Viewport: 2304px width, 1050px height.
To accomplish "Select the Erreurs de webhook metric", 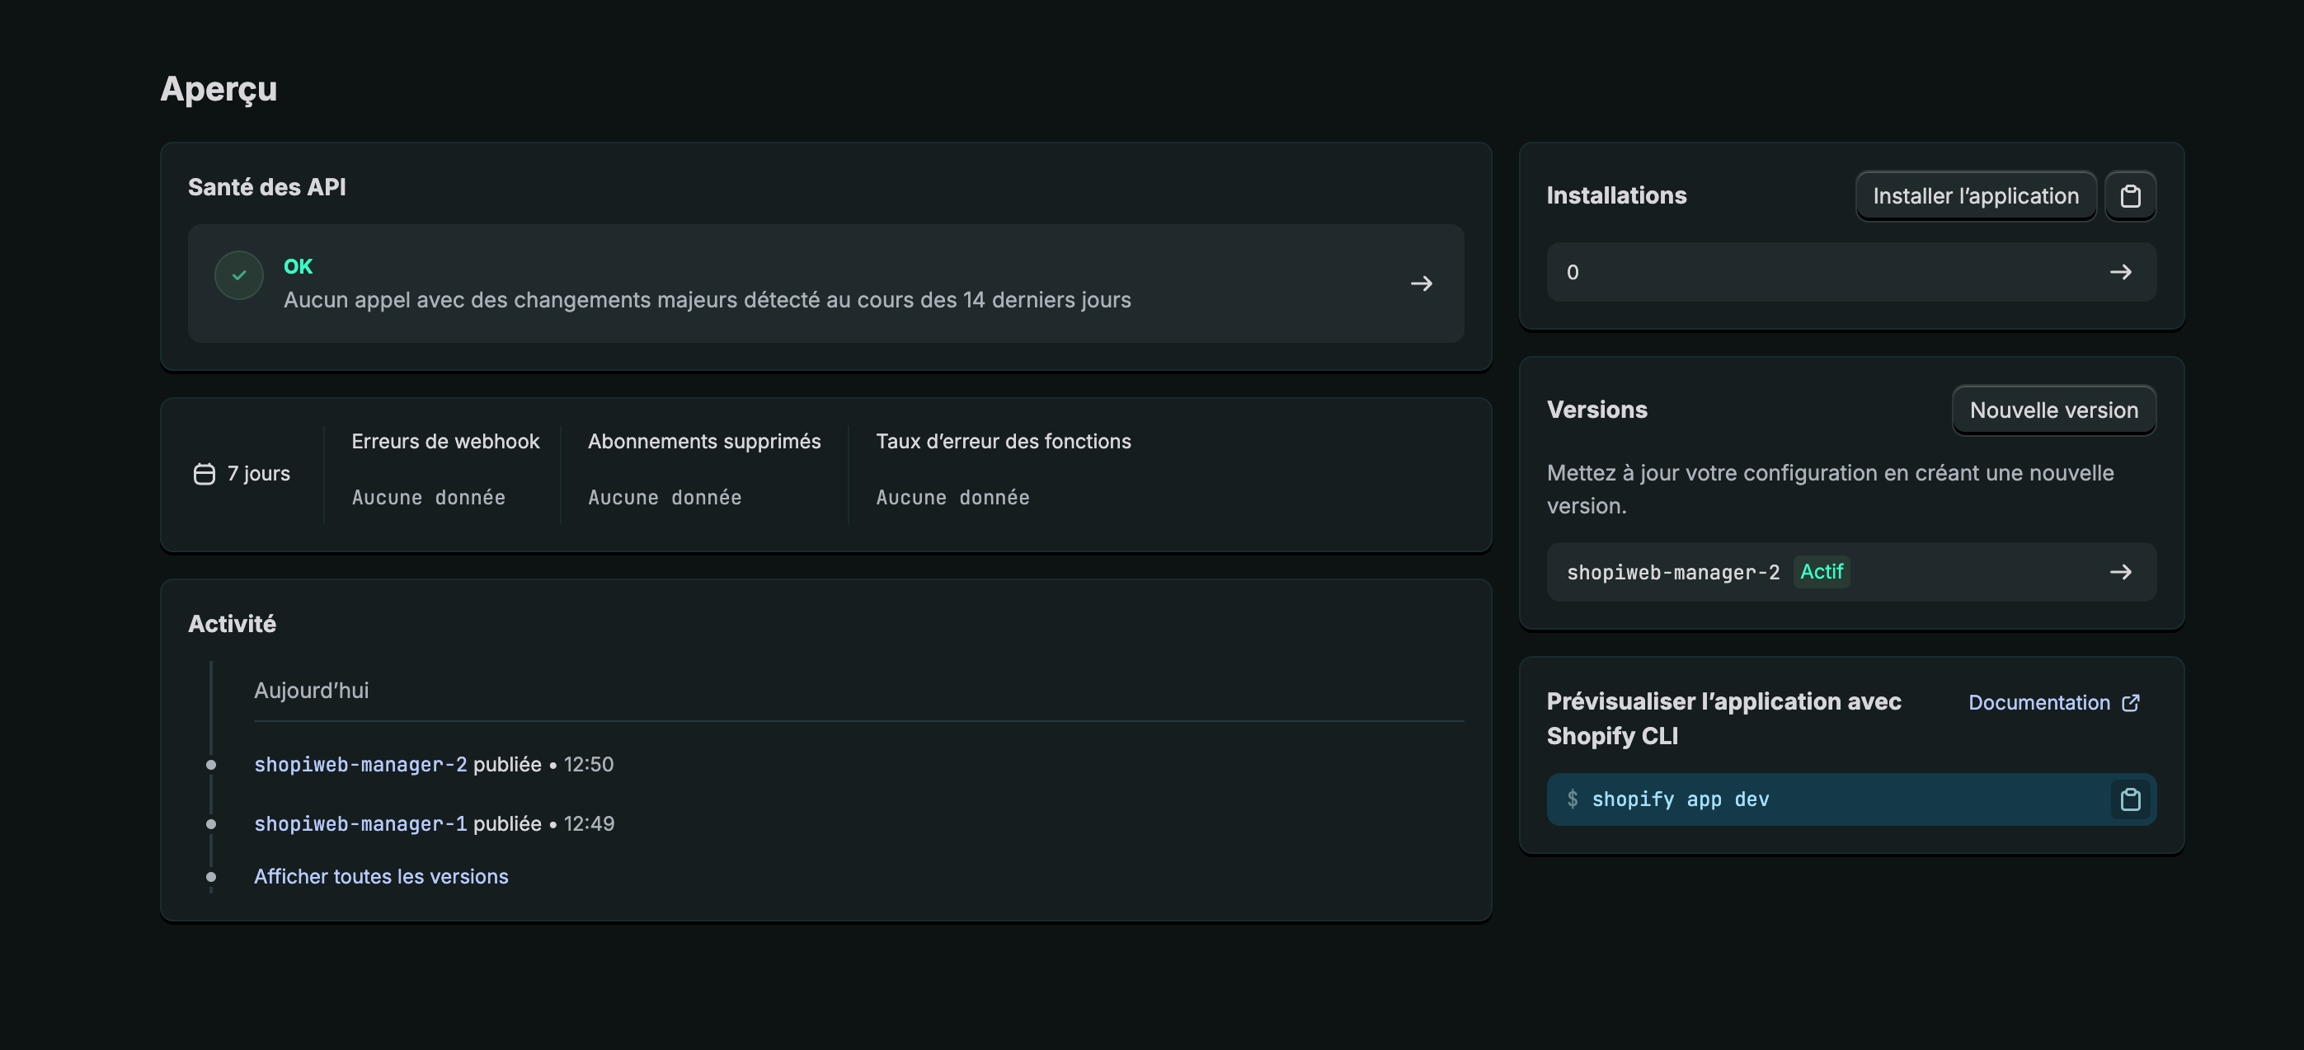I will (x=445, y=442).
